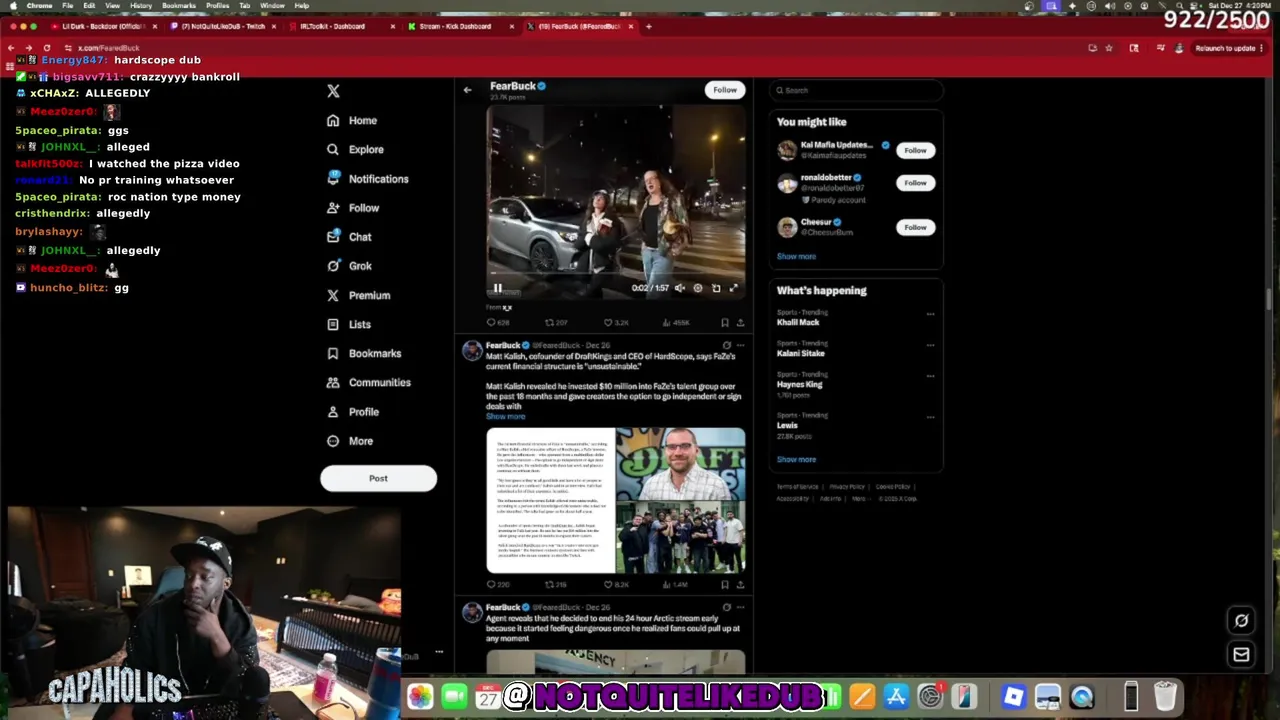Open Profile in the sidebar
This screenshot has height=720, width=1280.
tap(353, 411)
